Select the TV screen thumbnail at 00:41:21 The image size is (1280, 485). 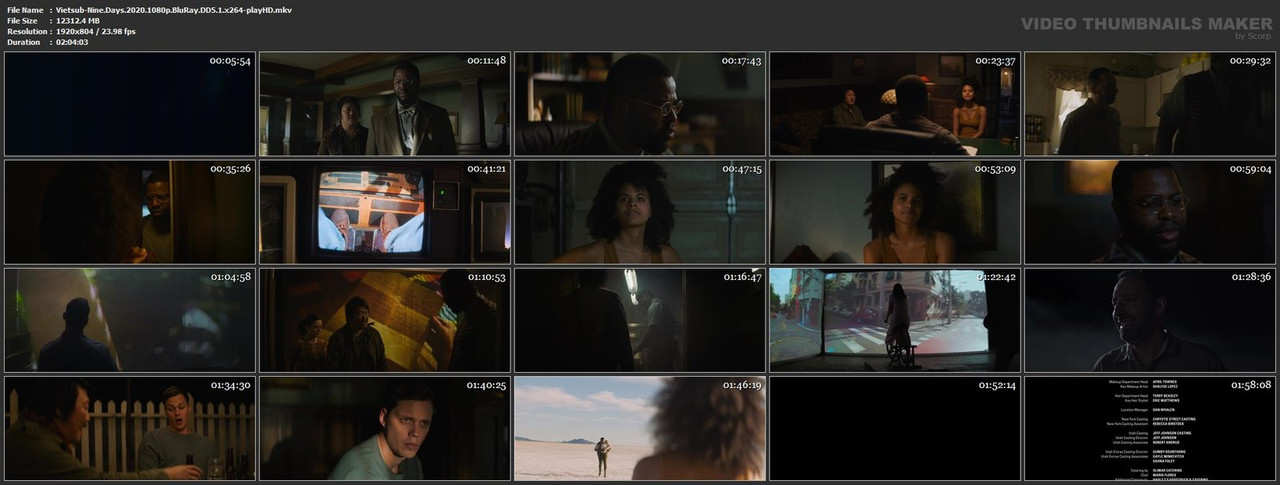tap(385, 212)
